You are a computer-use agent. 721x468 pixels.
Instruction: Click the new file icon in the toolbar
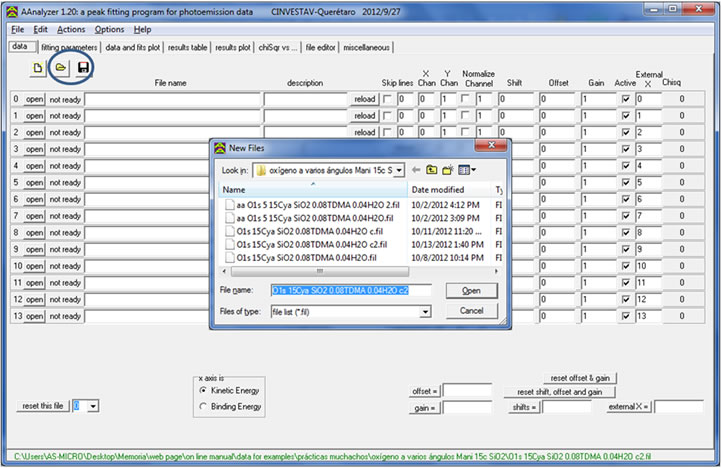[39, 67]
